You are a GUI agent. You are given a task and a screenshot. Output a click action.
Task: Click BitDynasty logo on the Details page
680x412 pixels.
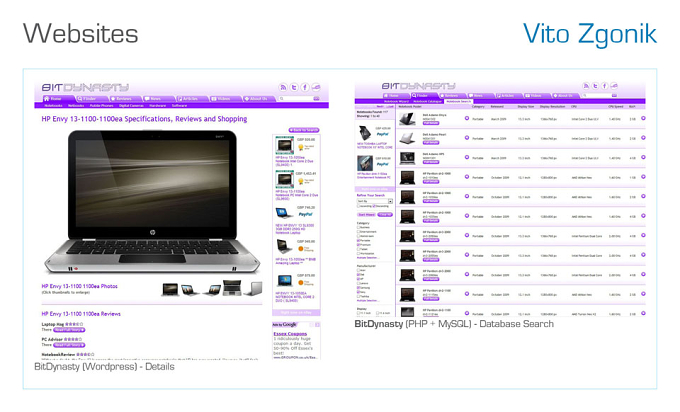pos(85,88)
